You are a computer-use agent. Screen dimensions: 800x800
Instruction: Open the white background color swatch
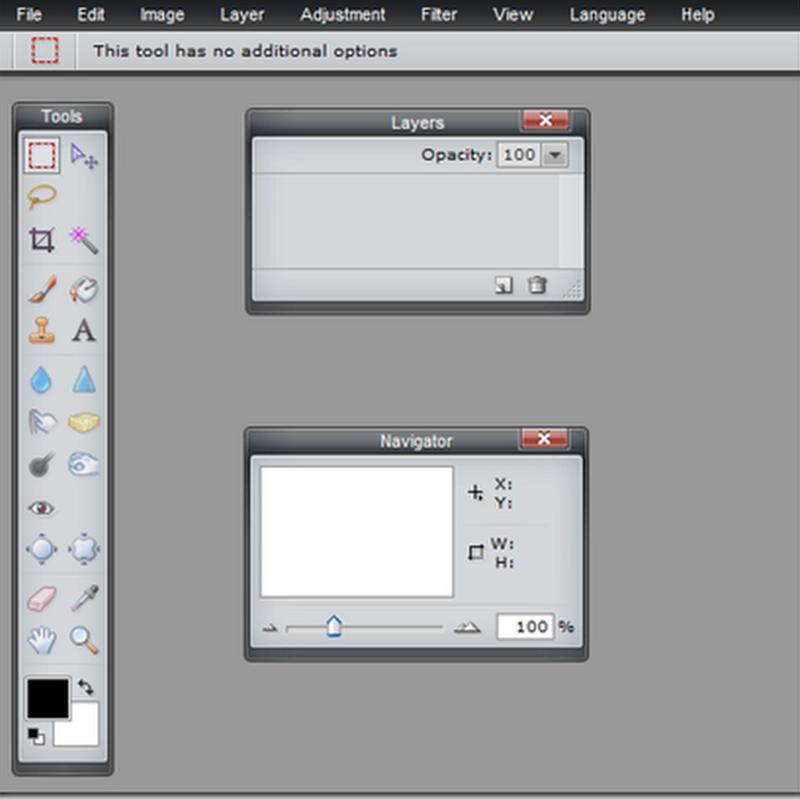tap(82, 730)
